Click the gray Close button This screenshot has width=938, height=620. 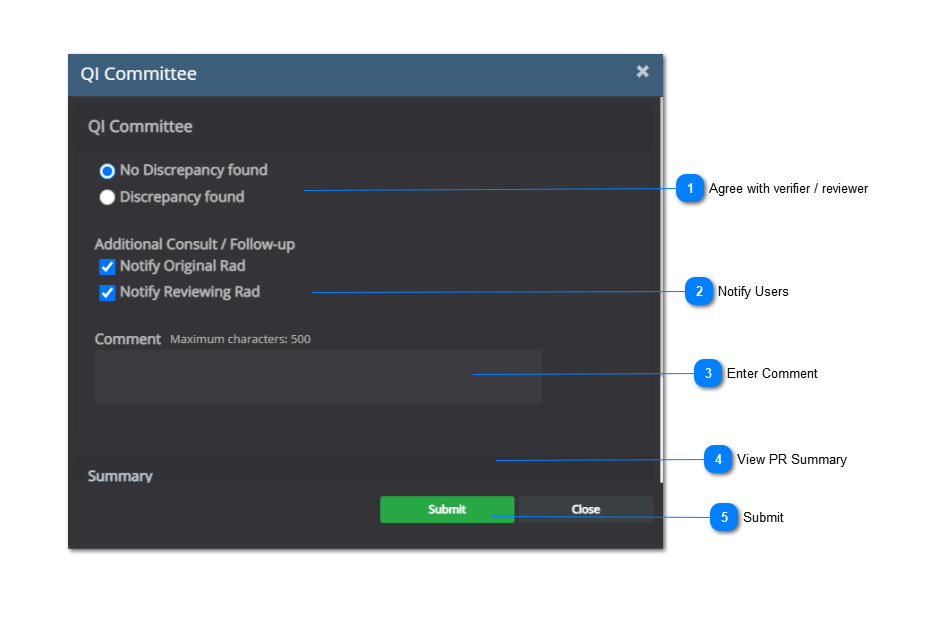coord(585,509)
